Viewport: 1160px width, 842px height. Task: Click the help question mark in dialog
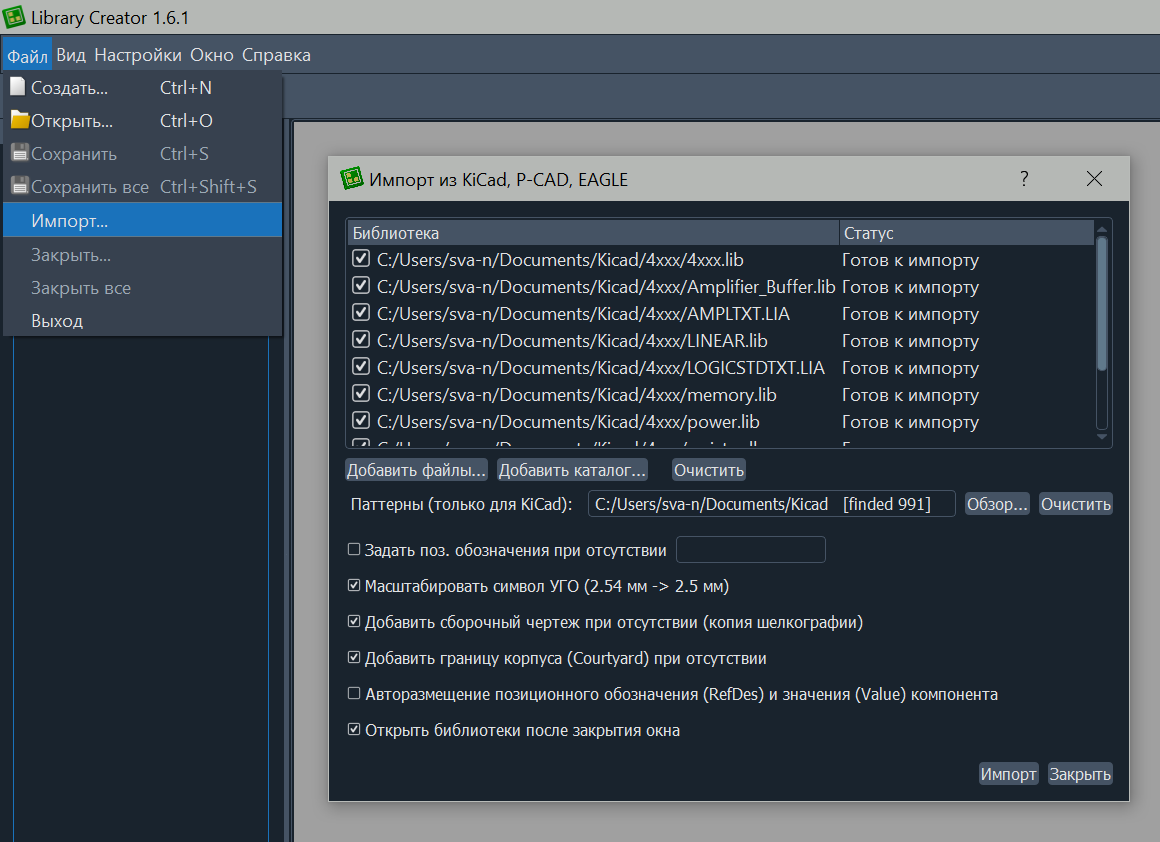1024,179
